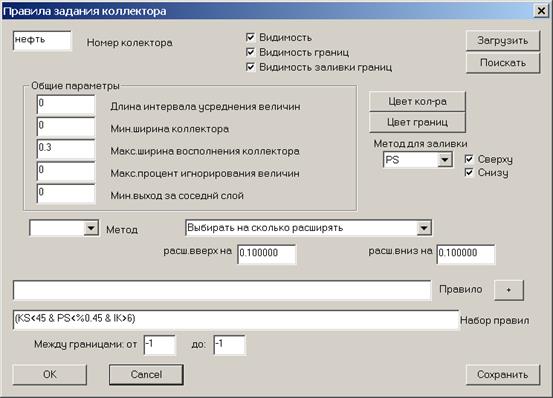Focus Мин.выход за соседнй слой field
The width and height of the screenshot is (553, 398).
tap(66, 194)
